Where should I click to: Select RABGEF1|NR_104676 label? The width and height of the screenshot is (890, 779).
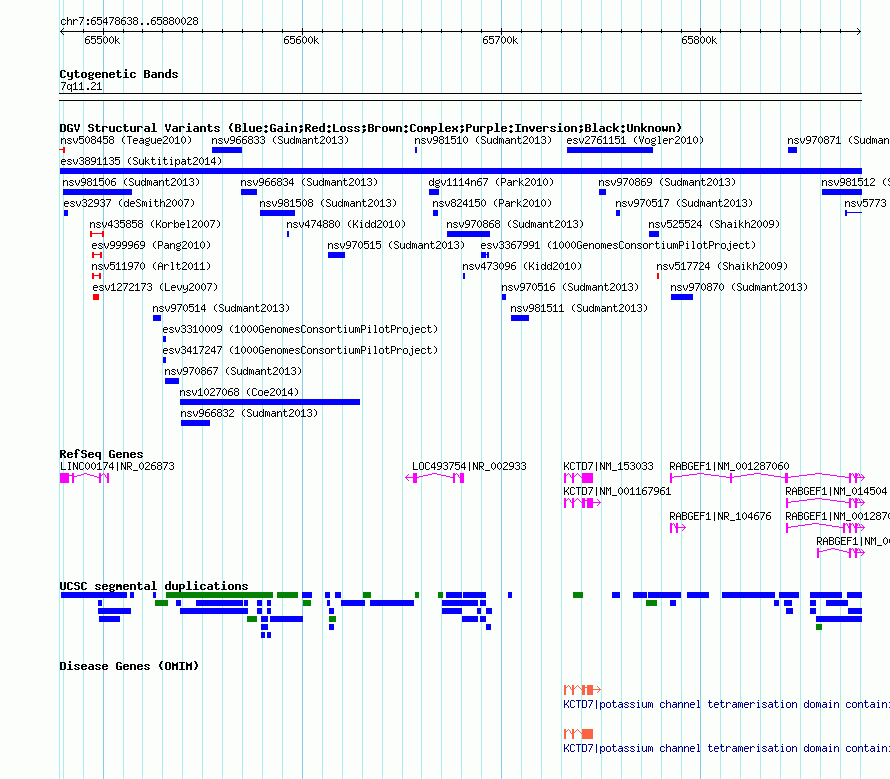(720, 516)
